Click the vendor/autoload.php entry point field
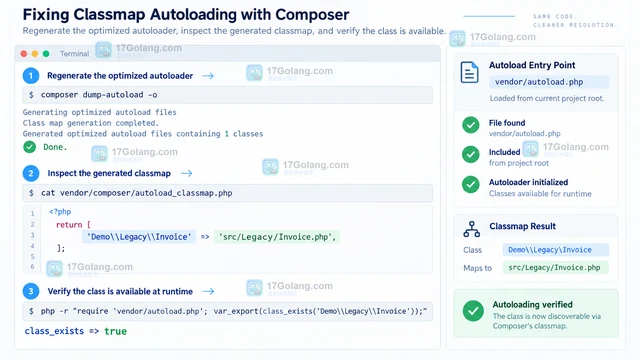 (x=549, y=82)
